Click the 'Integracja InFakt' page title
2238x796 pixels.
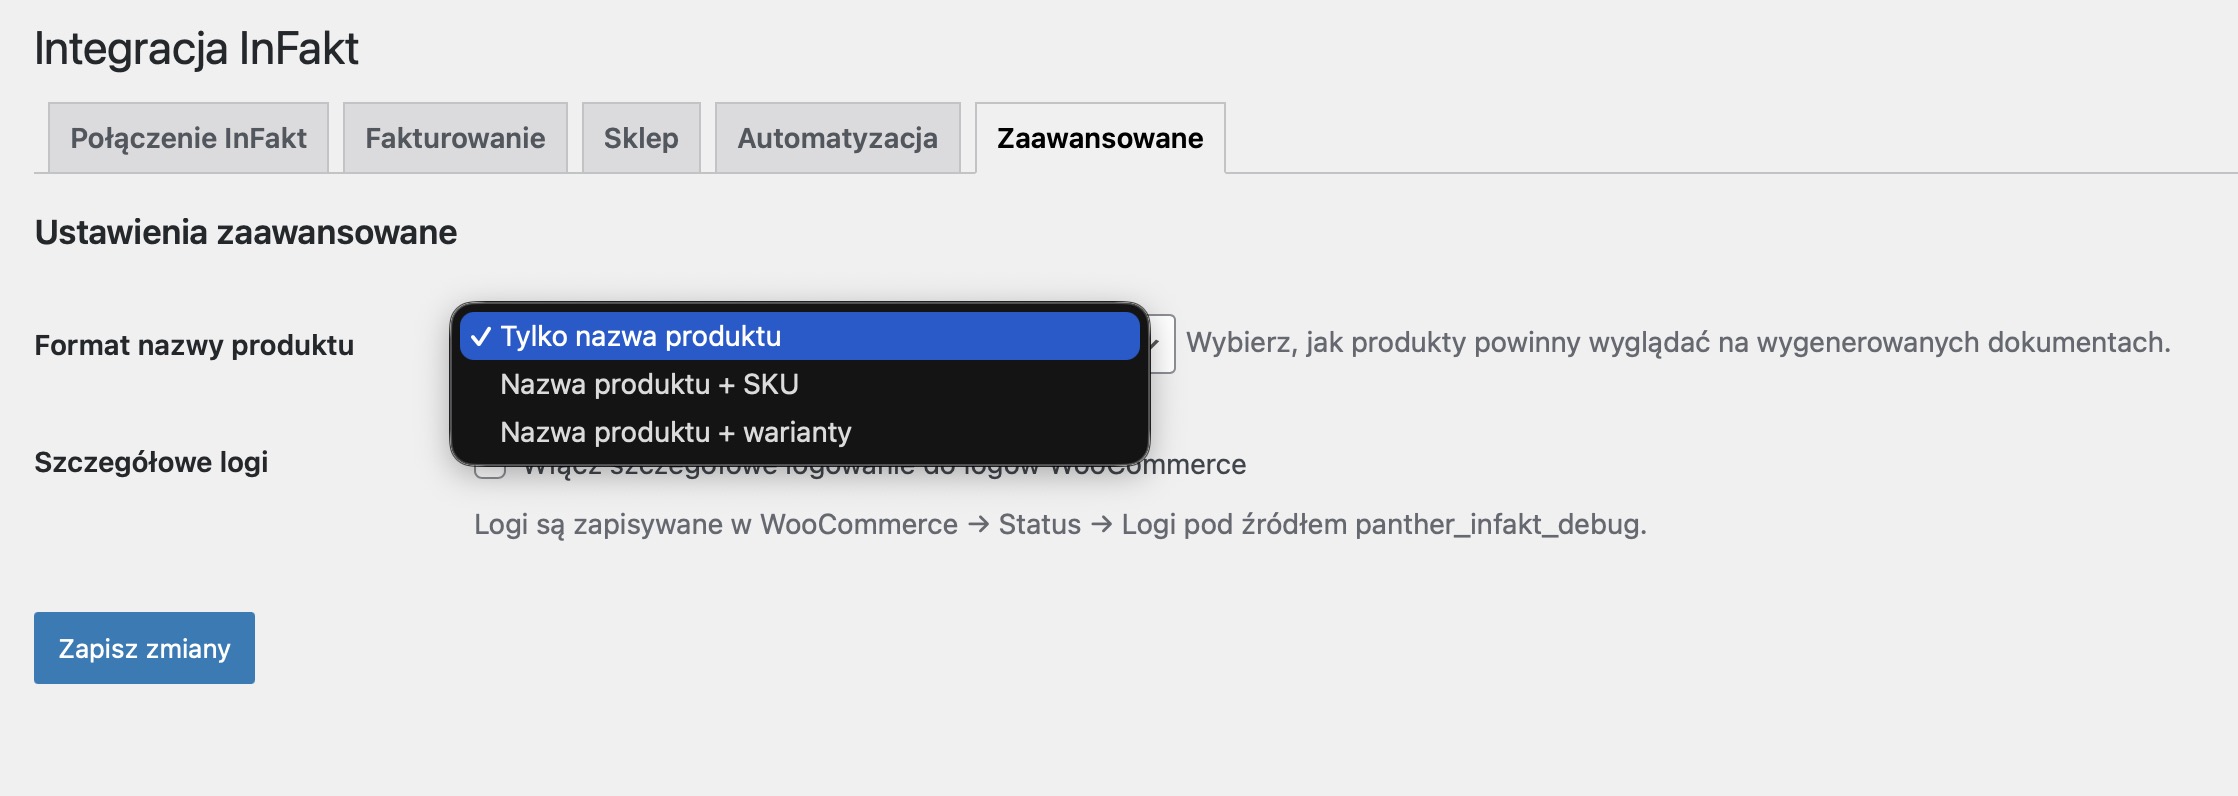[196, 48]
